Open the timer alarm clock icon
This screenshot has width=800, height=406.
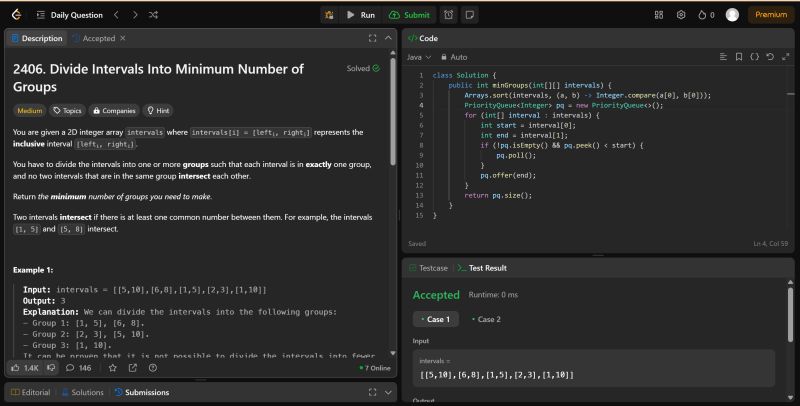click(x=448, y=15)
